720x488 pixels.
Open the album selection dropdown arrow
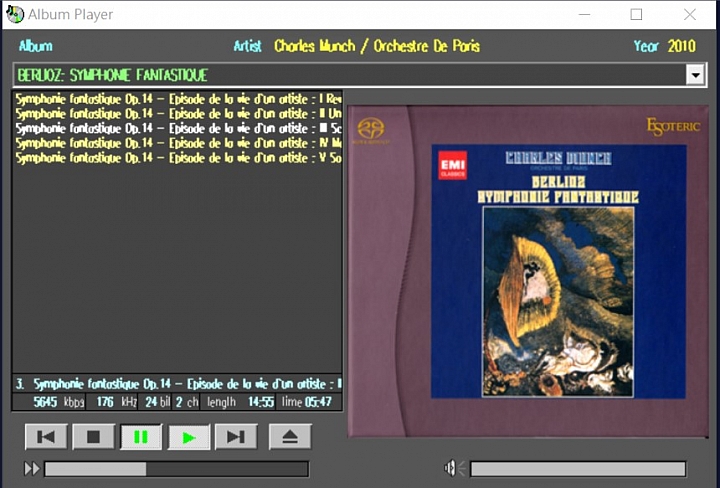[x=696, y=74]
